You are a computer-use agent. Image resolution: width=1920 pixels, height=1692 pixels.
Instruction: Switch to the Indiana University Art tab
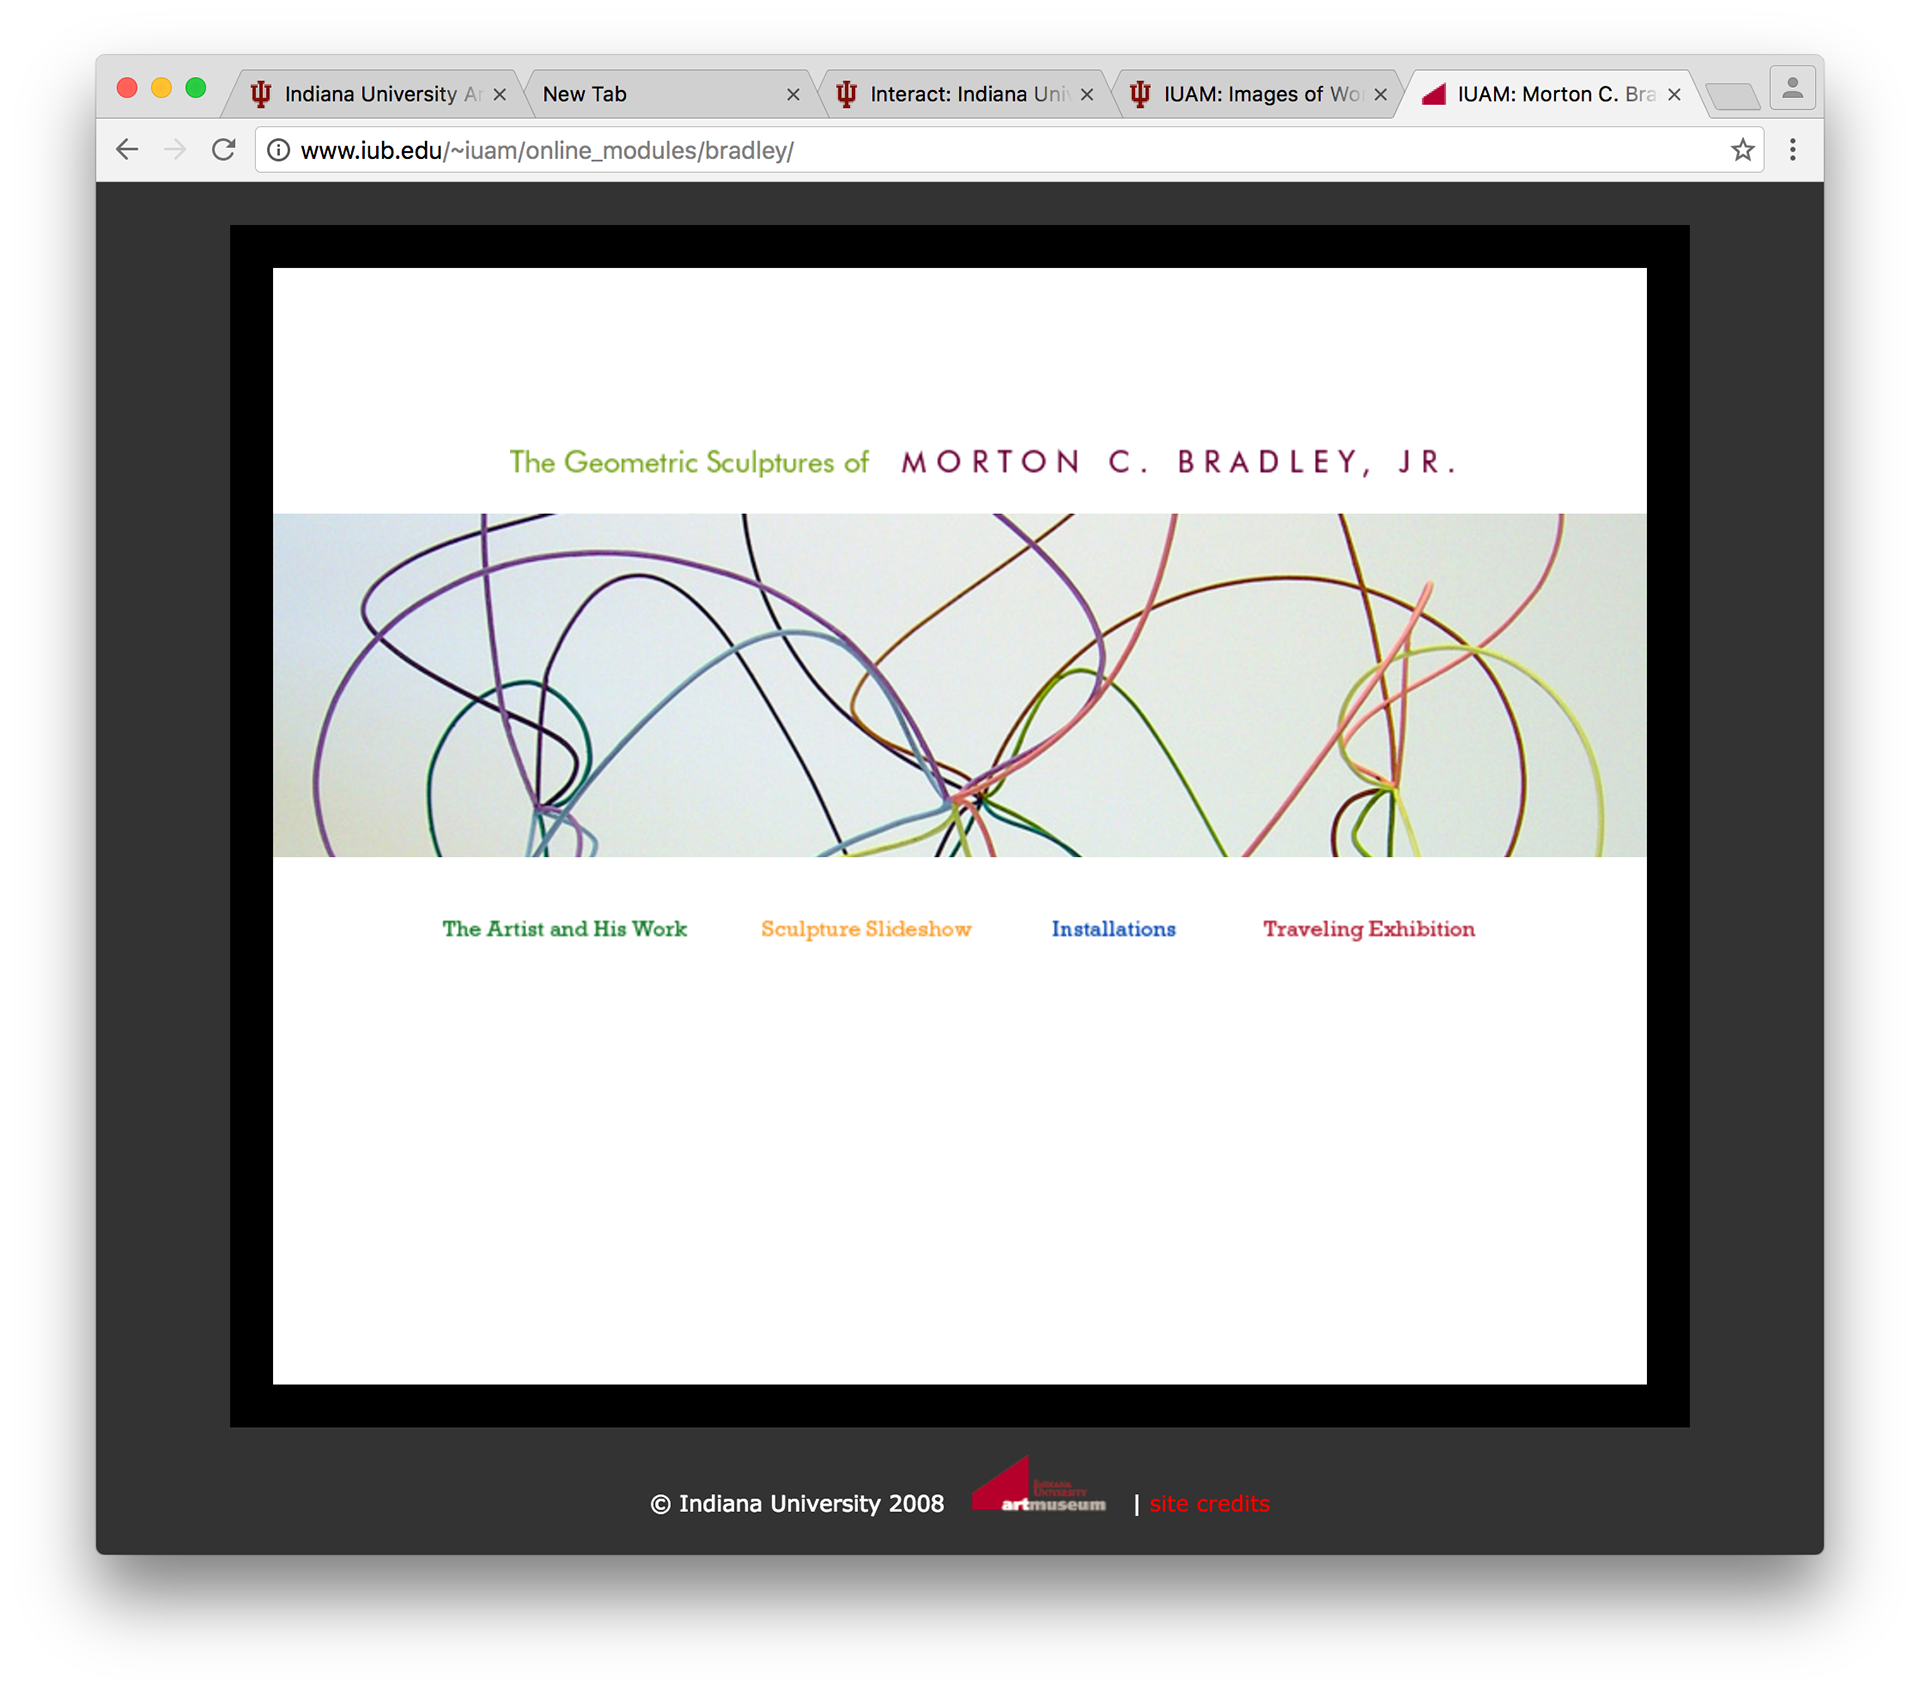coord(370,95)
